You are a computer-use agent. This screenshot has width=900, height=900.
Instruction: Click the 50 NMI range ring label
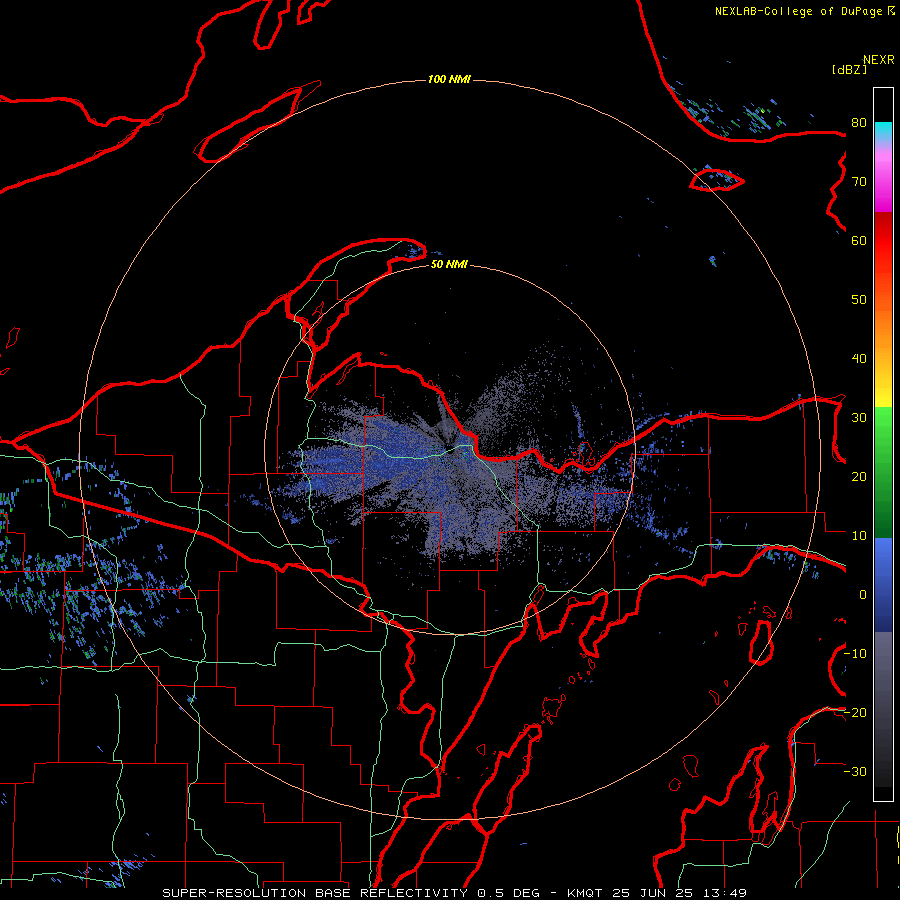tap(449, 264)
